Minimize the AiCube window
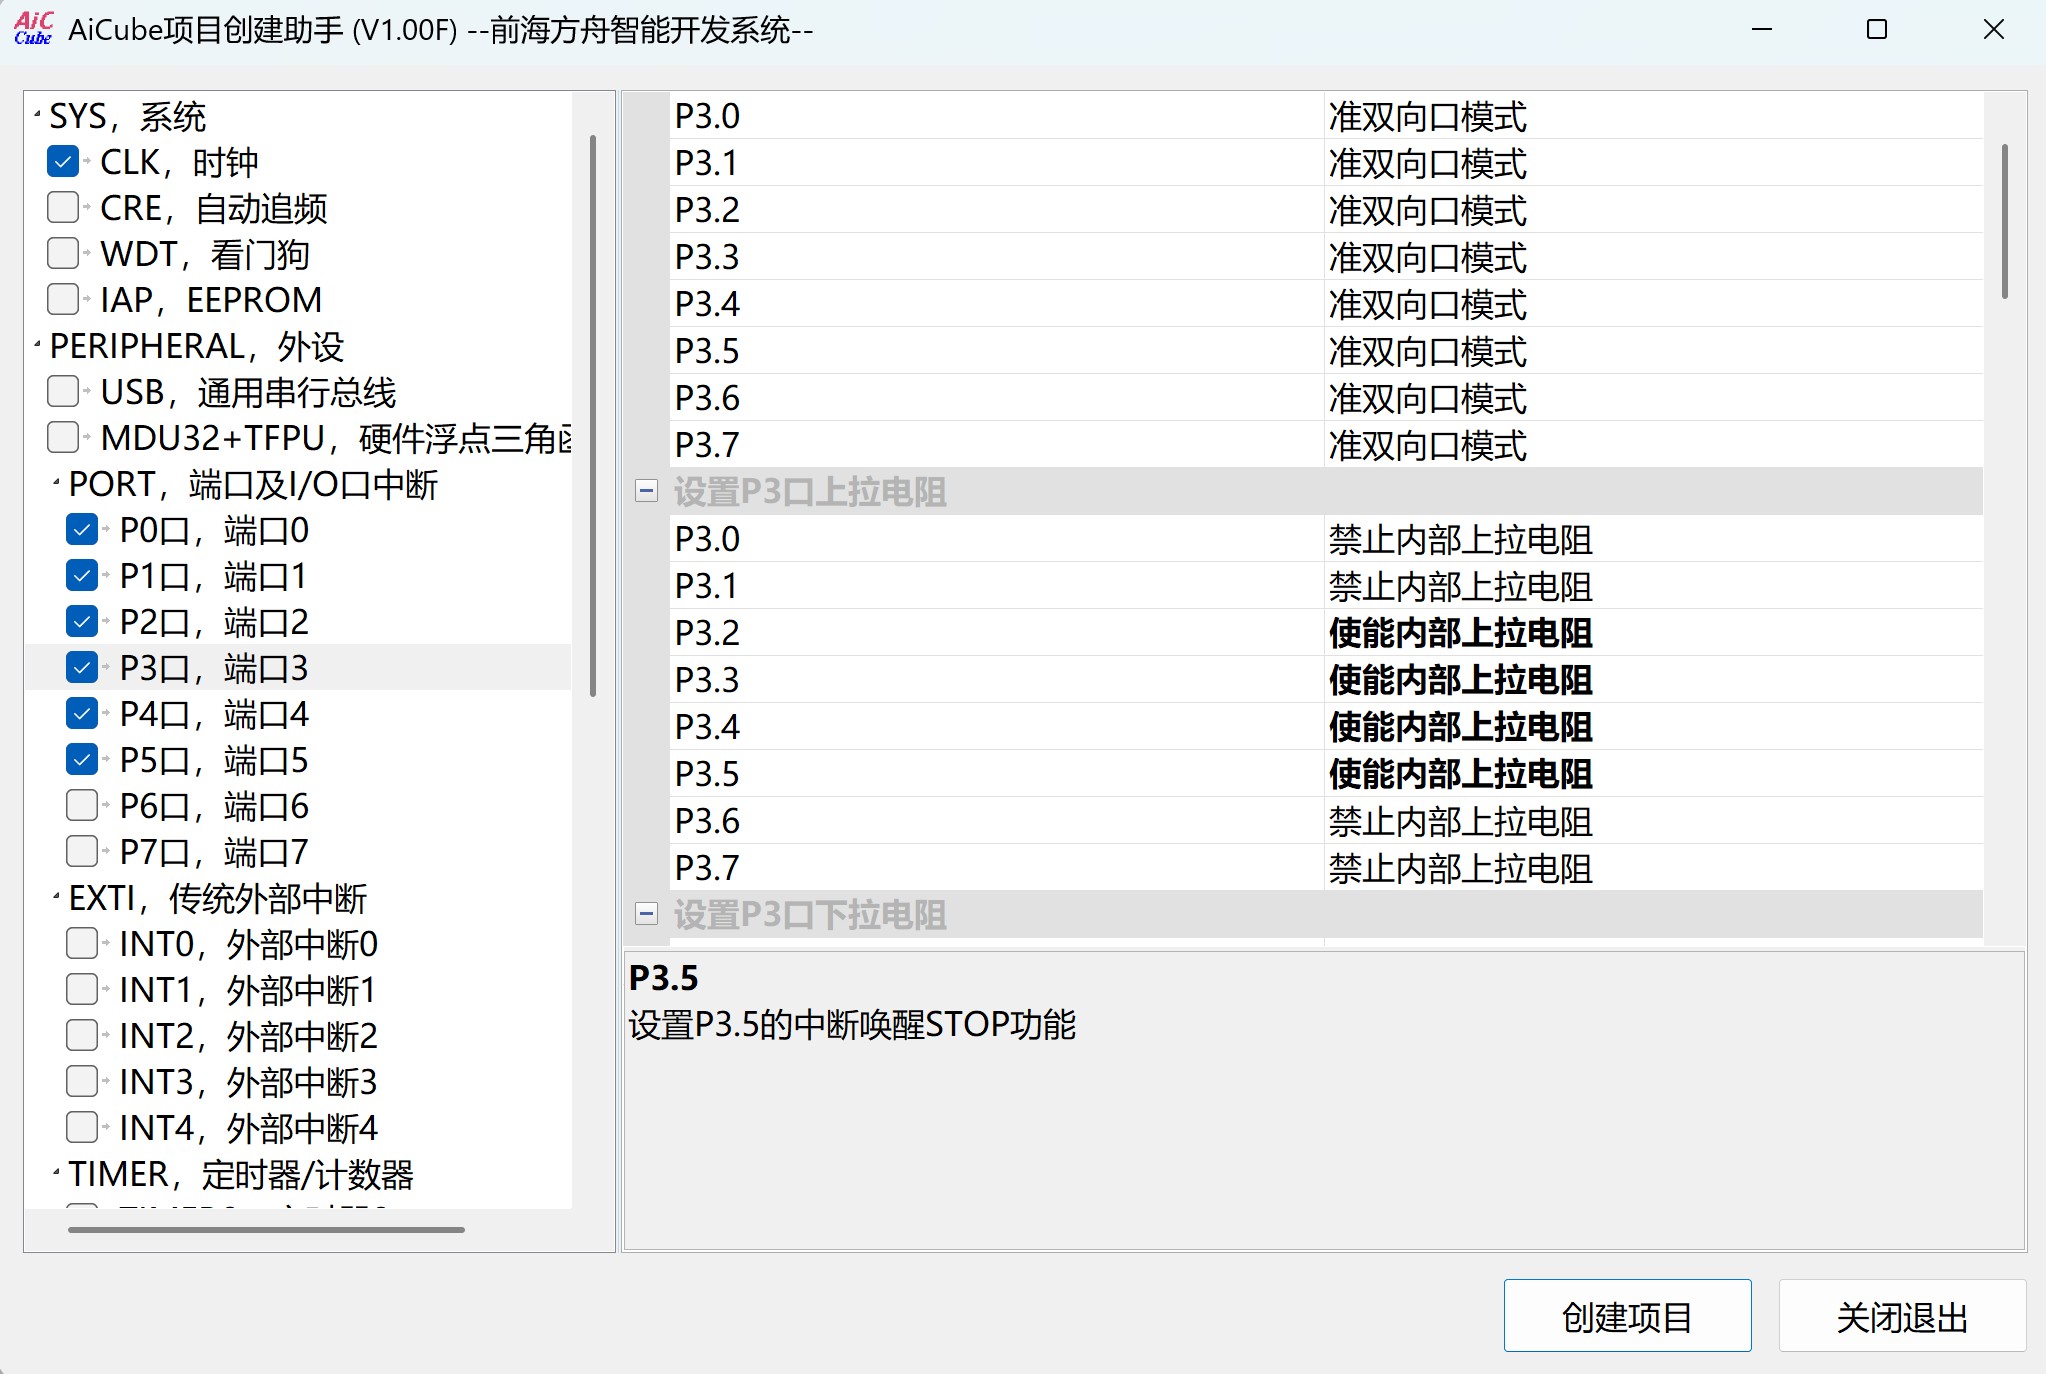 pos(1762,30)
